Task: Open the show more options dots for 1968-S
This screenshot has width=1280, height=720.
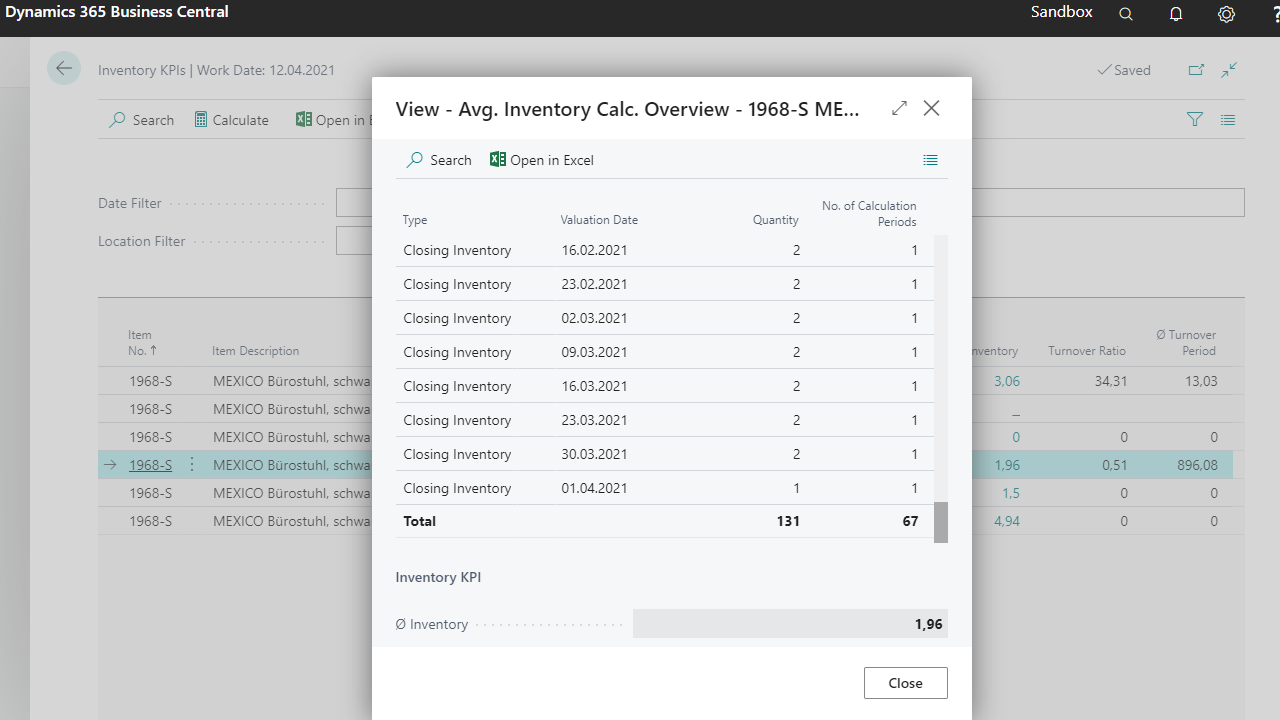Action: tap(192, 465)
